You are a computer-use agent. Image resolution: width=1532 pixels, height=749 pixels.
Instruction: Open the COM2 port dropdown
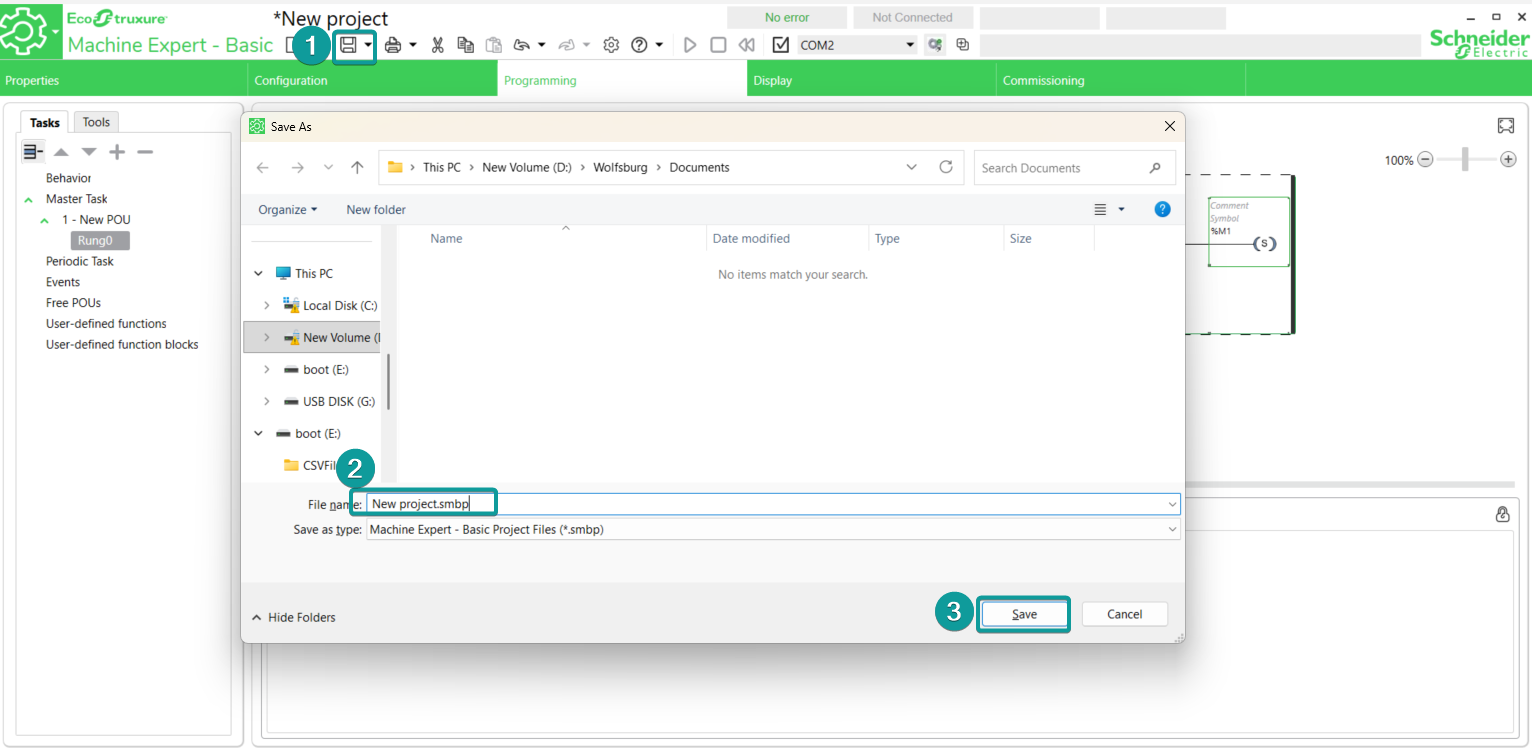click(910, 45)
